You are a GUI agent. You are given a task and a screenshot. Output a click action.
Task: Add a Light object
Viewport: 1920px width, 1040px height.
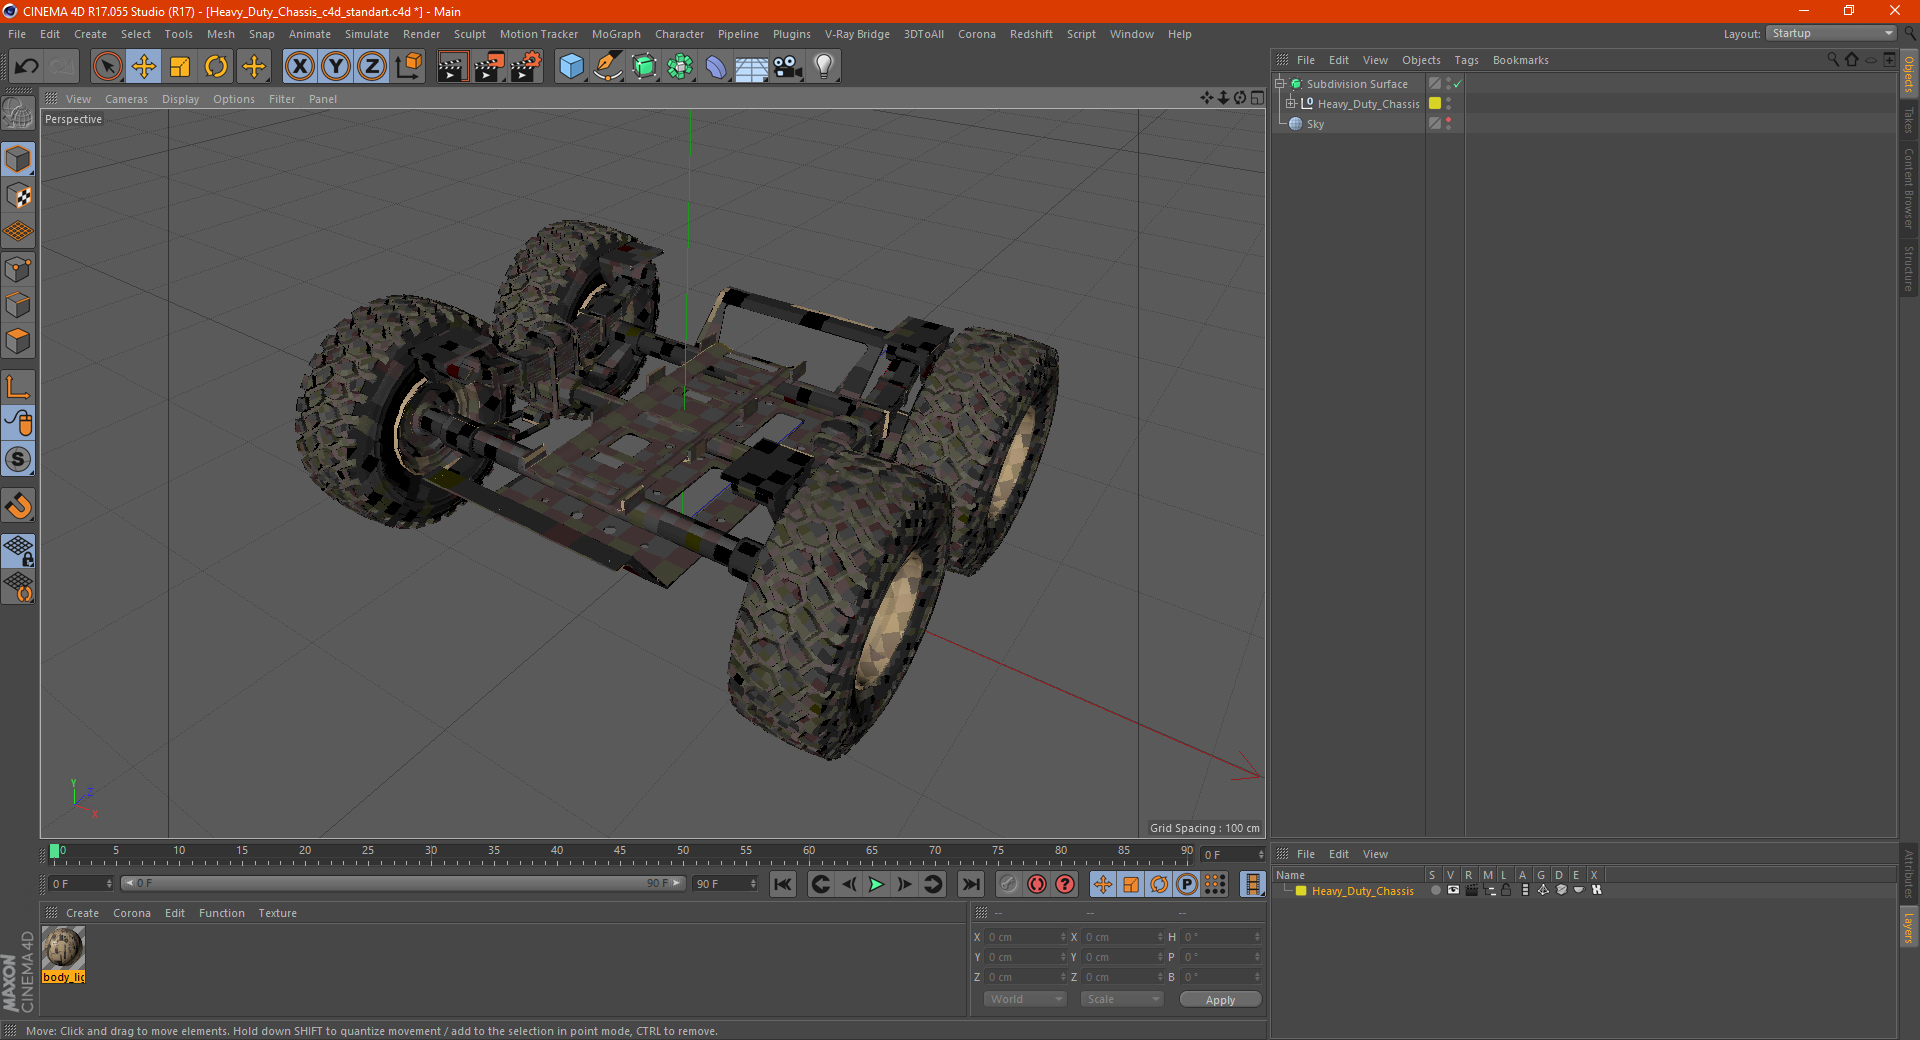pos(824,67)
